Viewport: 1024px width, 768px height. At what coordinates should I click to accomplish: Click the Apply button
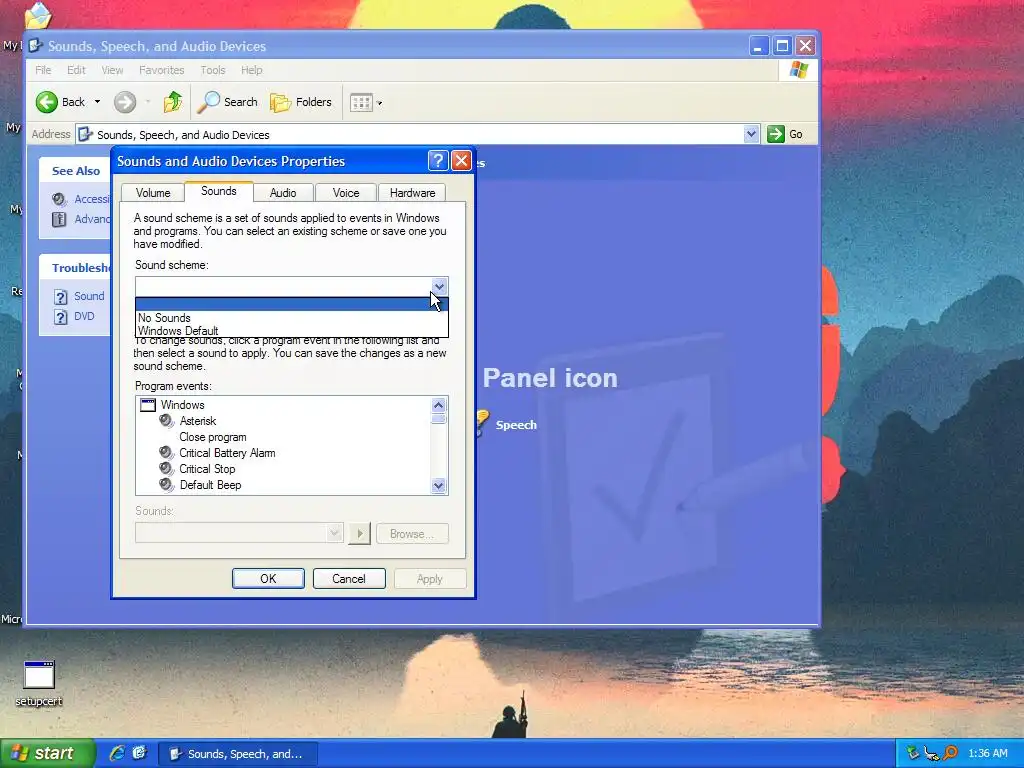pos(430,579)
